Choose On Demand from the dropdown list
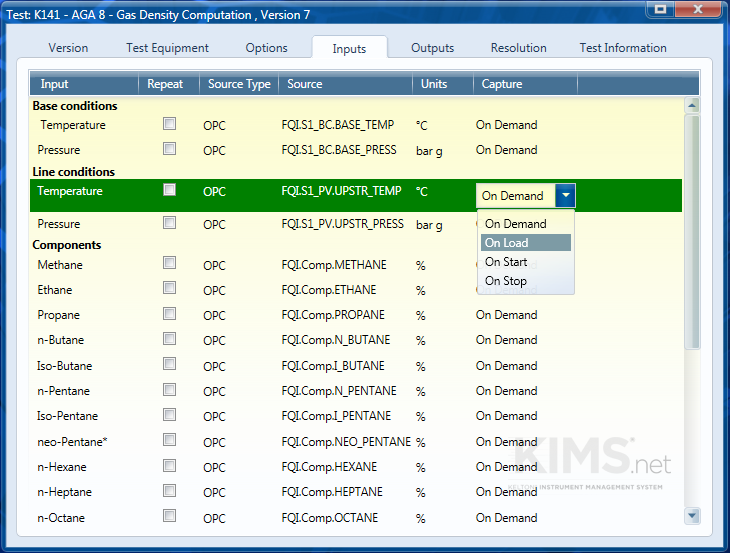Image resolution: width=730 pixels, height=553 pixels. [526, 224]
